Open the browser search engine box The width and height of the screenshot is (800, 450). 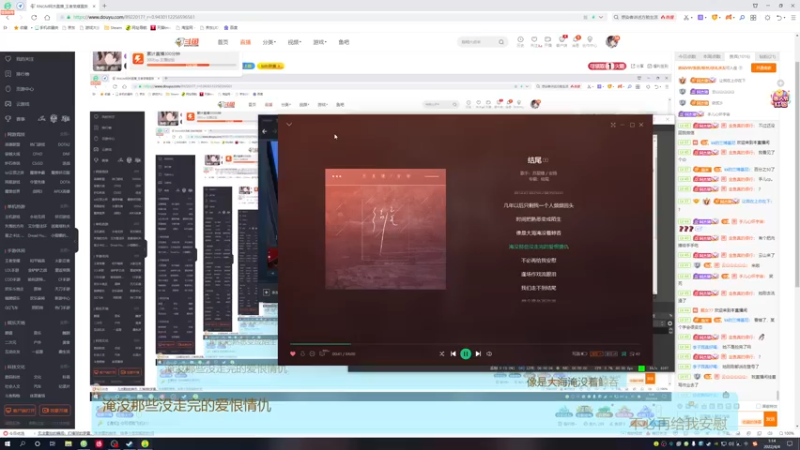644,17
